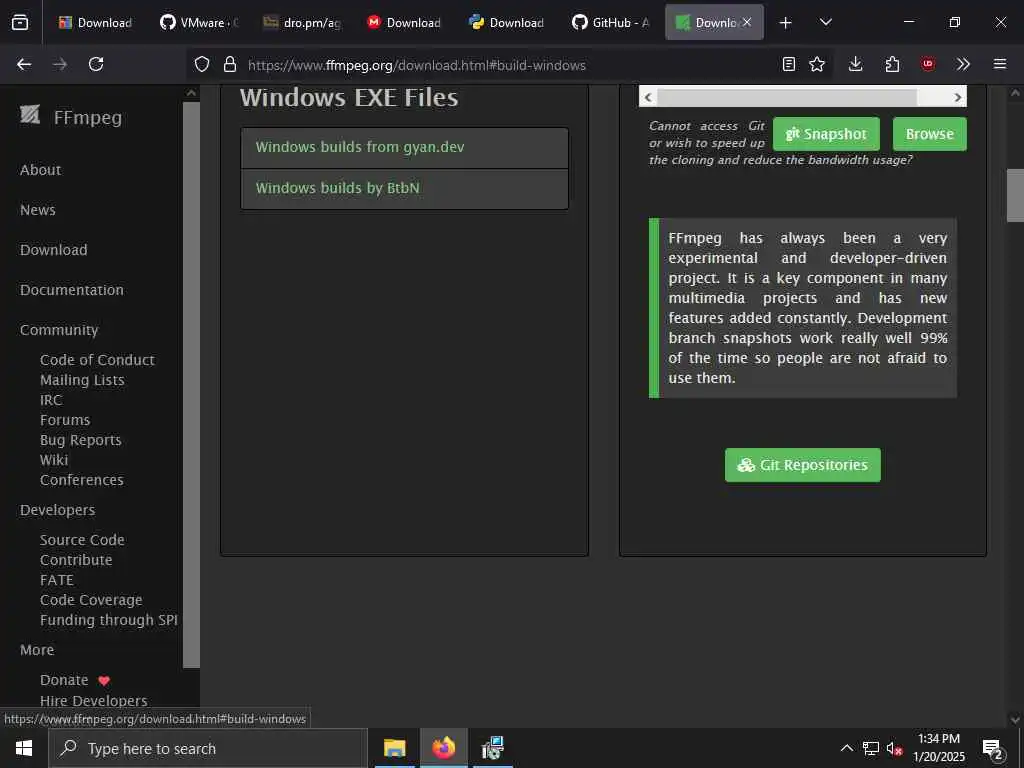
Task: Bookmark this page with the star
Action: (817, 64)
